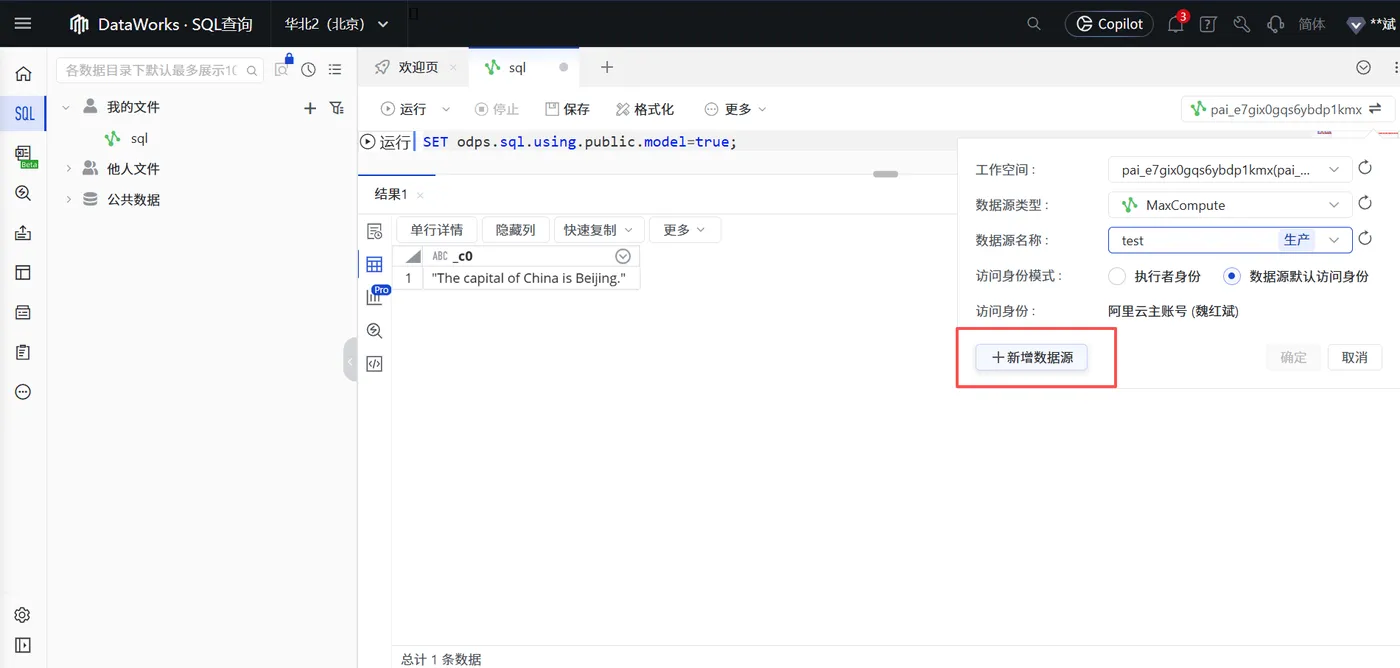Expand the 他人文件 folder
Image resolution: width=1400 pixels, height=668 pixels.
pos(68,169)
